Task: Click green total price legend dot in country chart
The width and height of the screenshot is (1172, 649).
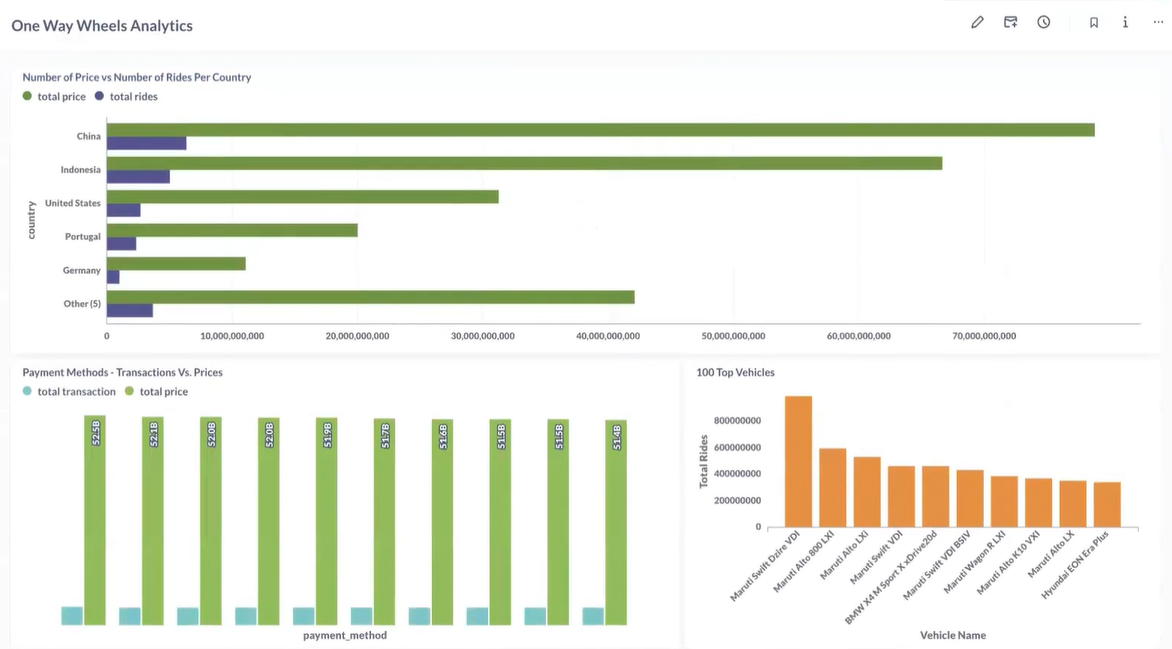Action: tap(28, 97)
